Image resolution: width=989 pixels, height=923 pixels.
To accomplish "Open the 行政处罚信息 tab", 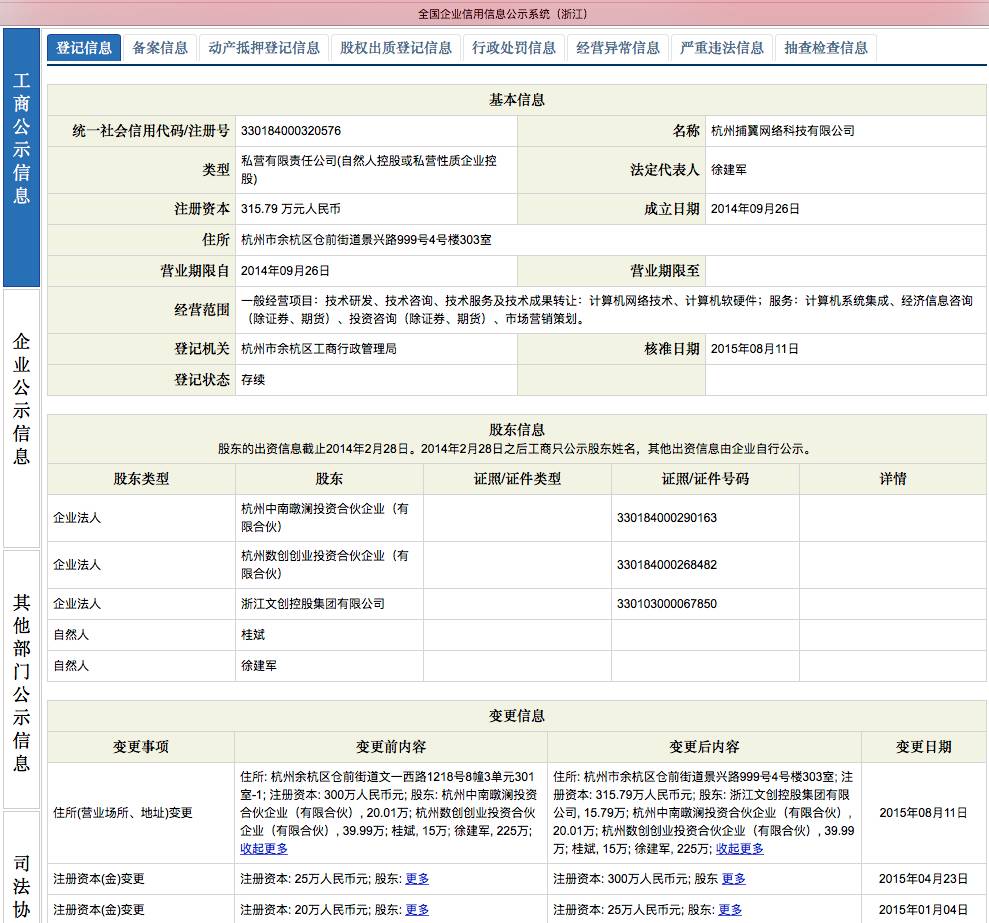I will click(513, 48).
